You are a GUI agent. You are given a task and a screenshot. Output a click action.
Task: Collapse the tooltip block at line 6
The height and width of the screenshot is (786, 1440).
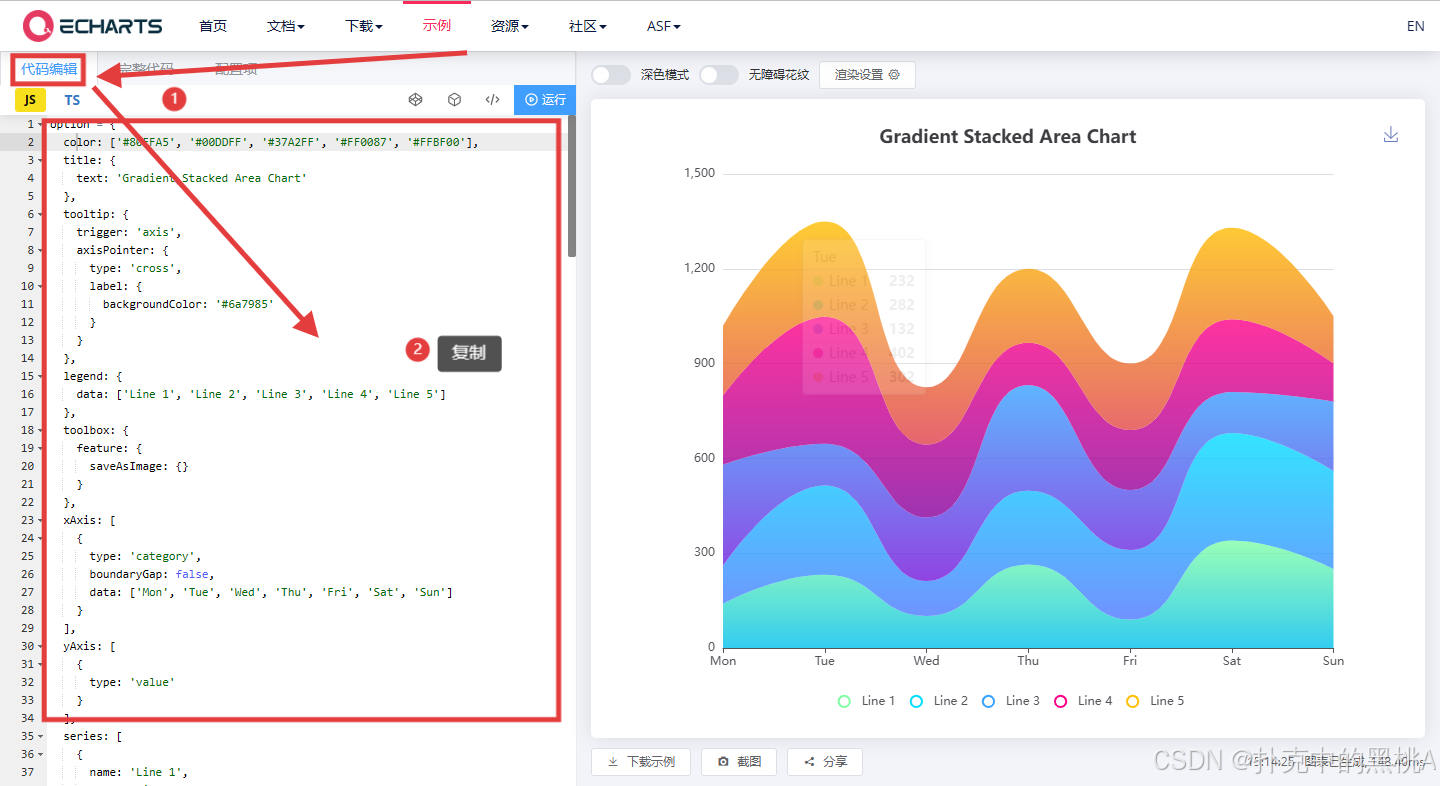40,214
